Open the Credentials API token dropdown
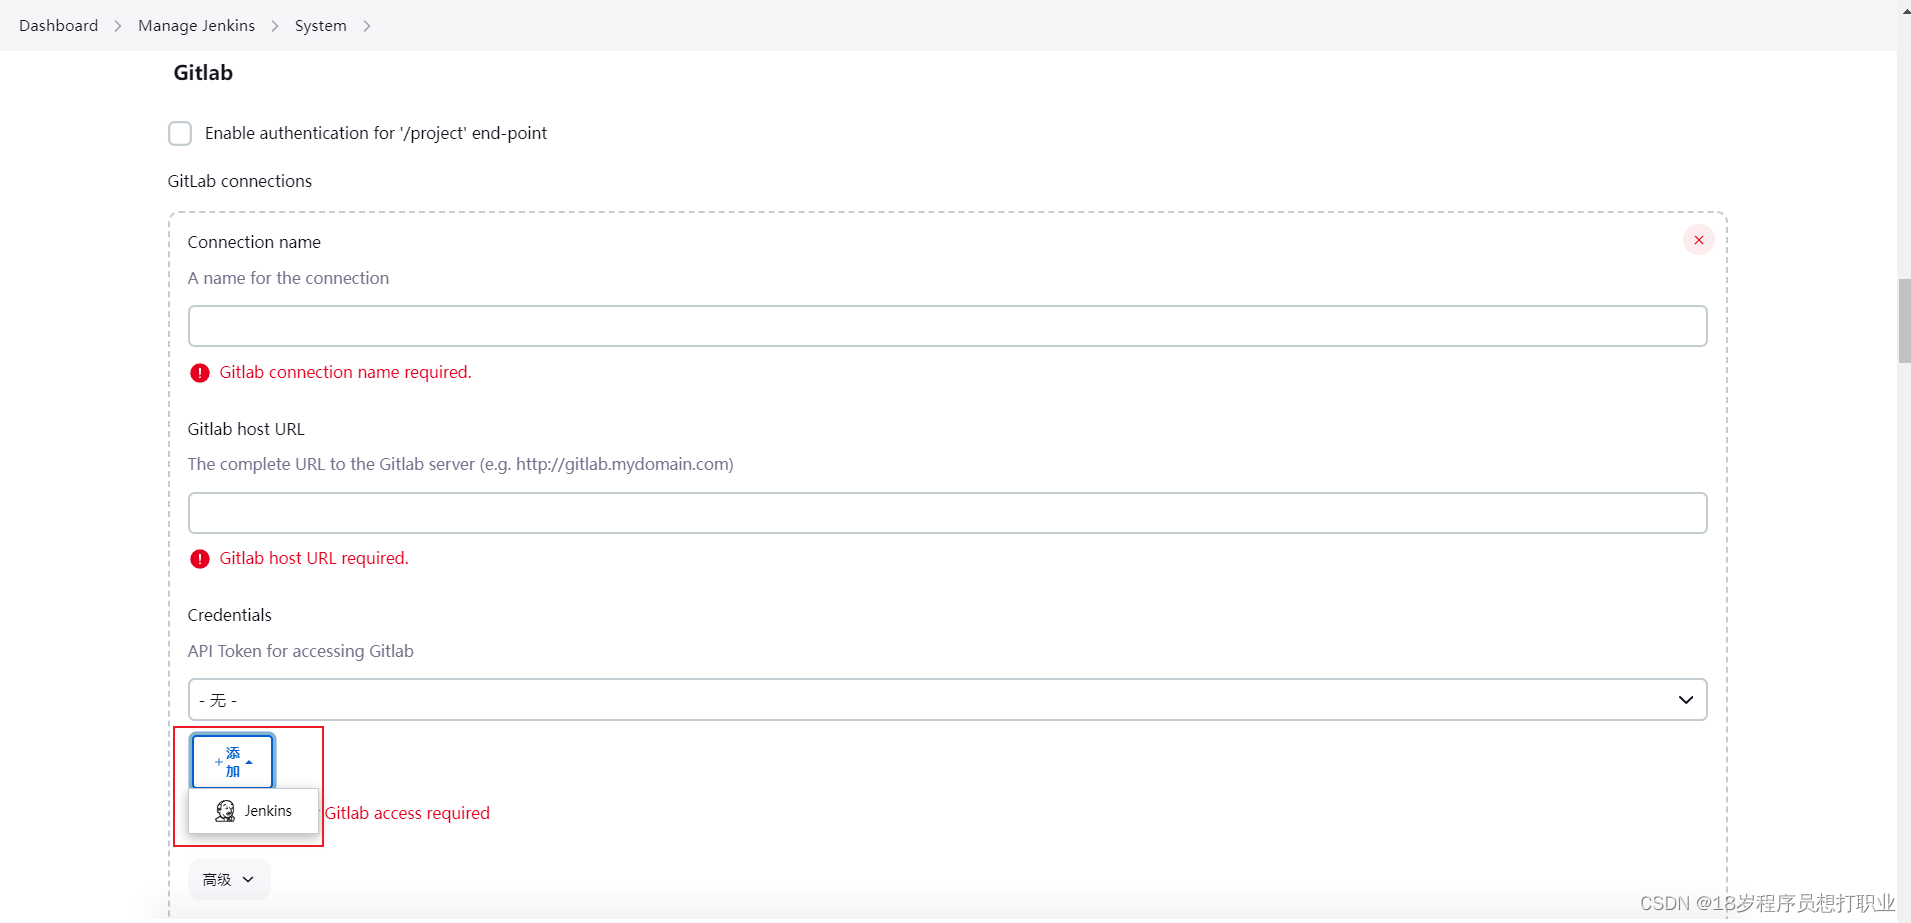 [947, 700]
